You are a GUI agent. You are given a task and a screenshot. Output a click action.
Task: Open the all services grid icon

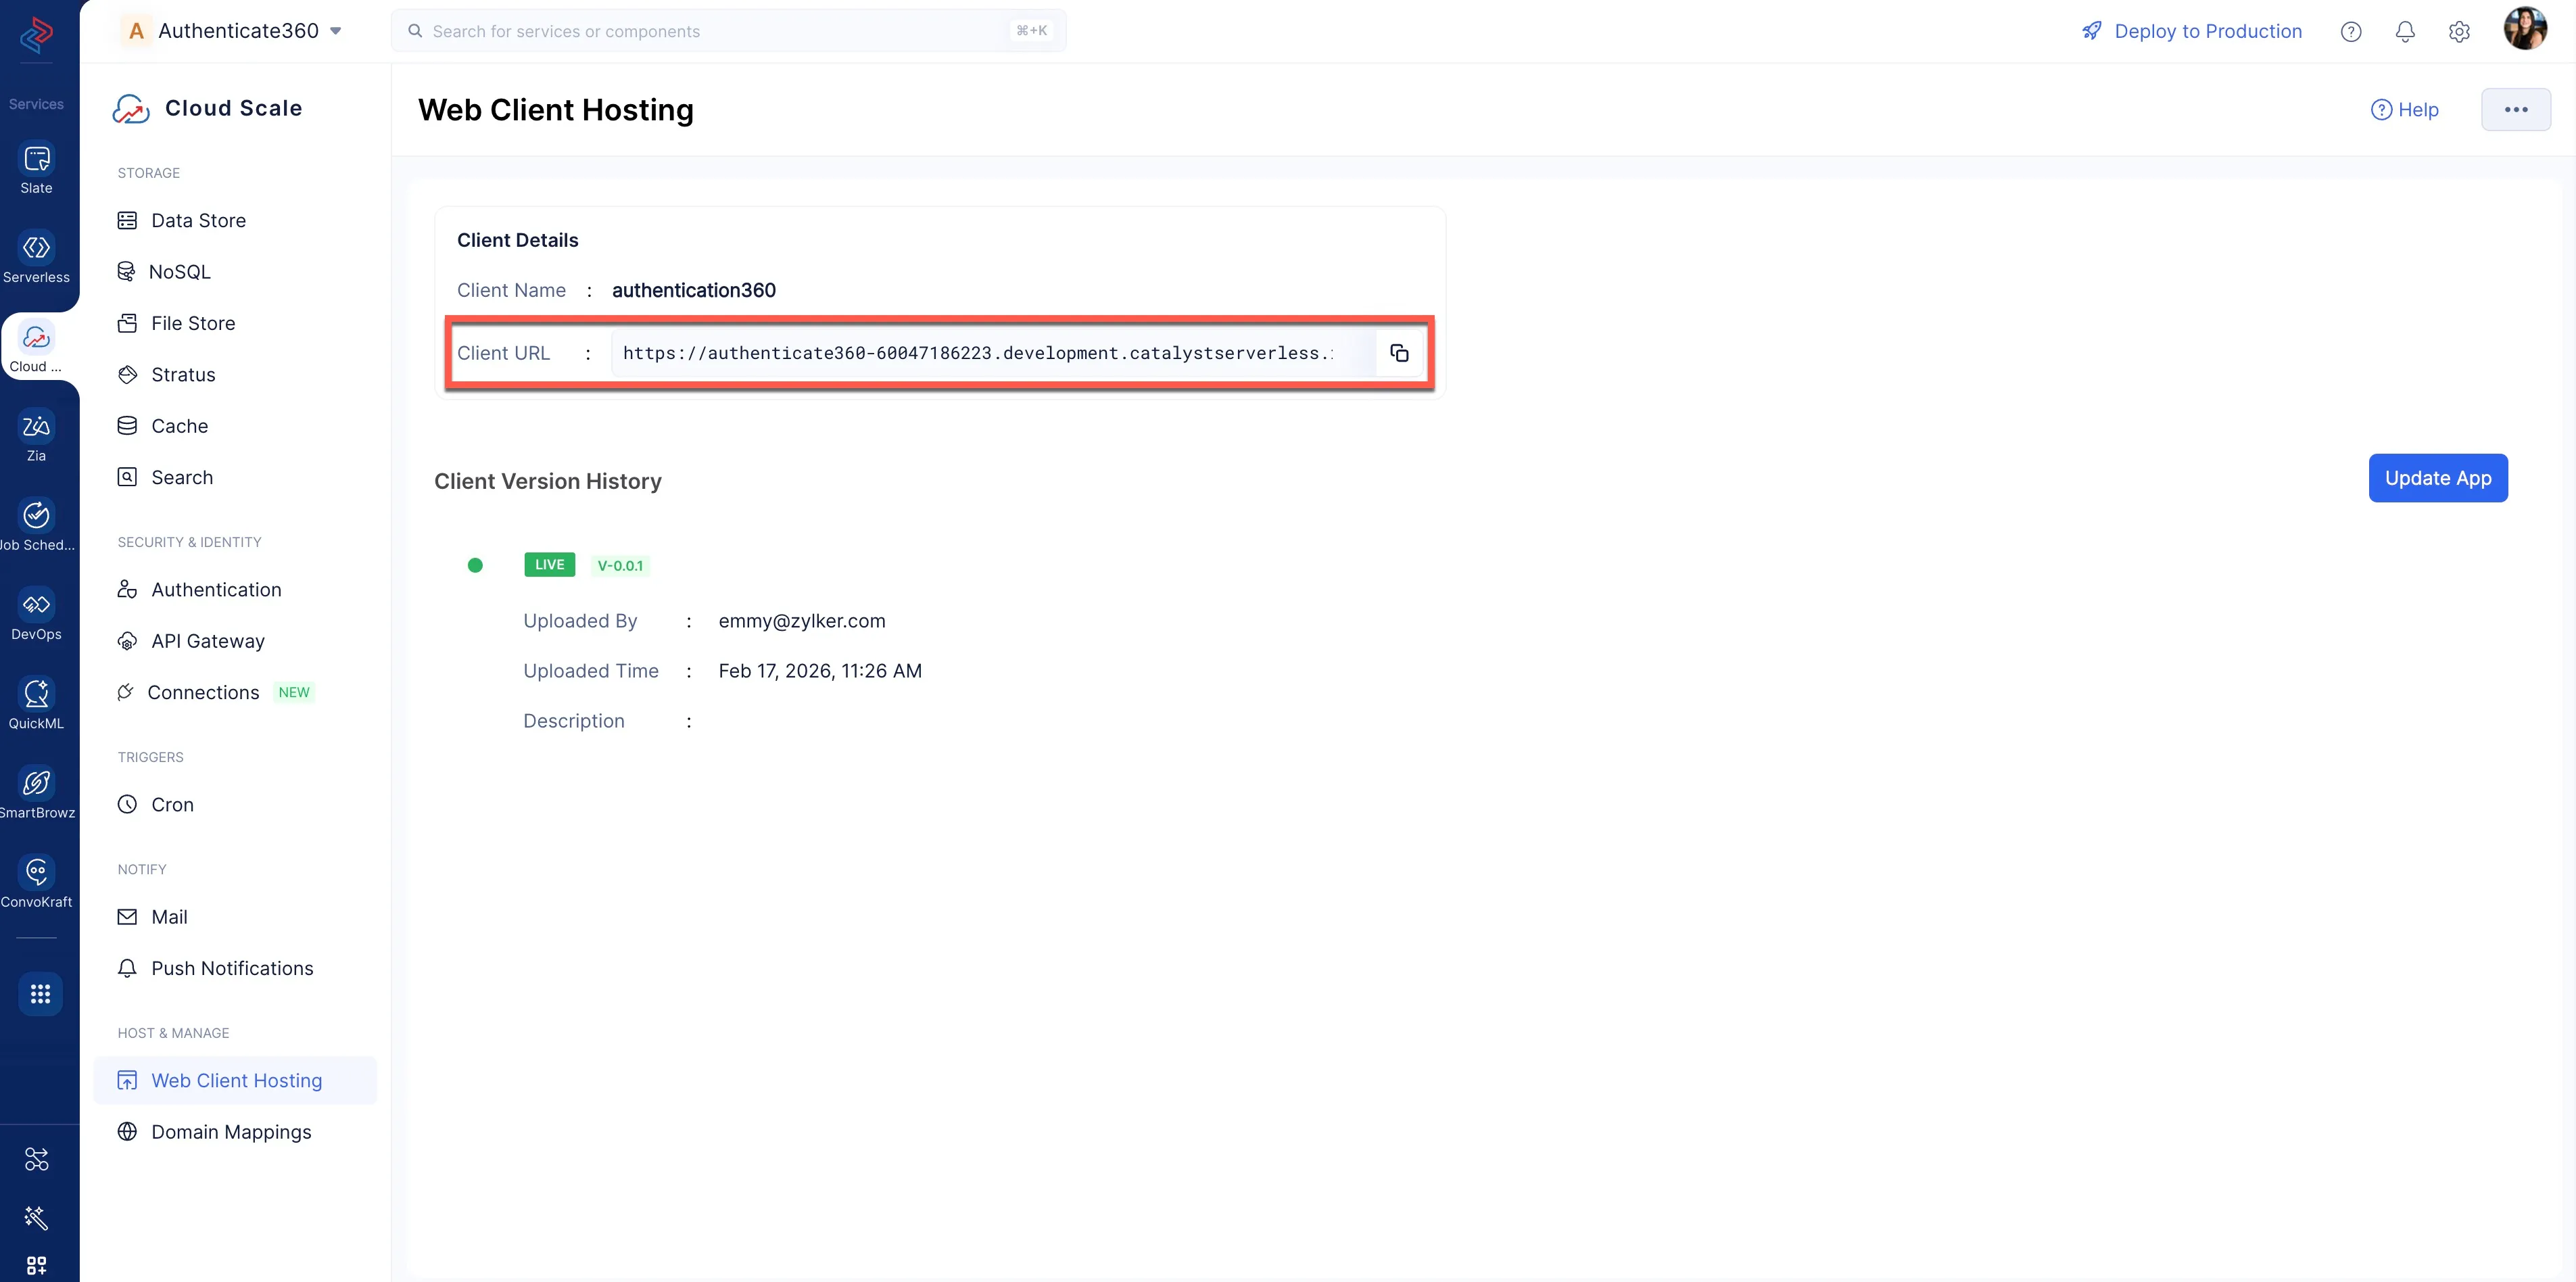coord(40,993)
